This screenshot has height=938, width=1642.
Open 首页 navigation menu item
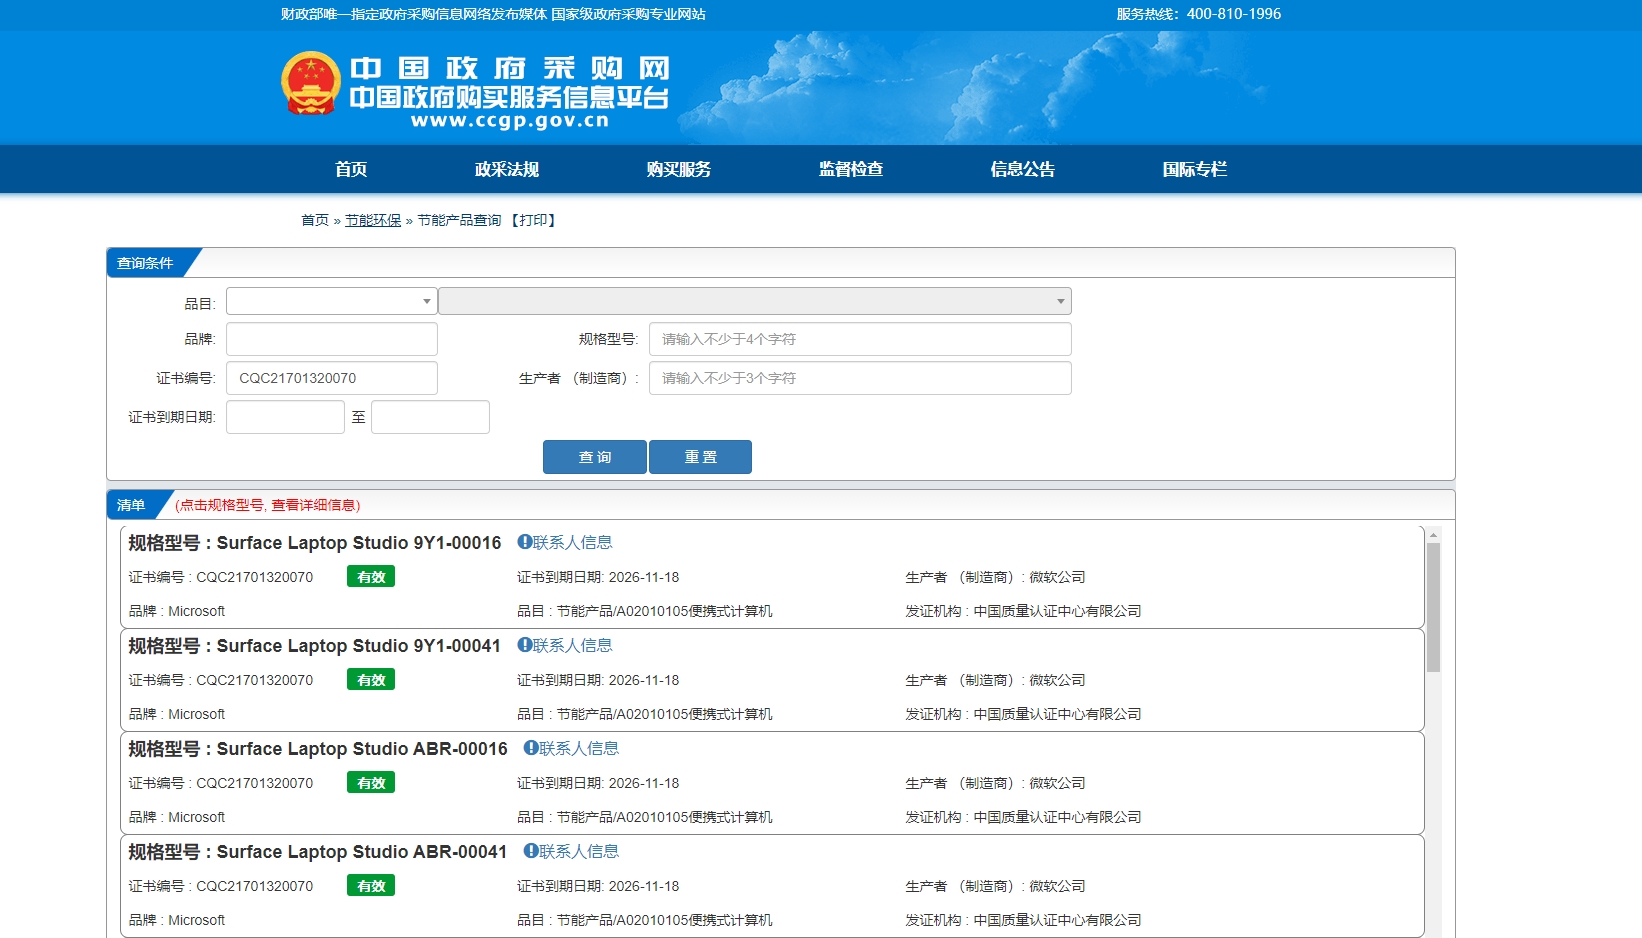pyautogui.click(x=351, y=169)
